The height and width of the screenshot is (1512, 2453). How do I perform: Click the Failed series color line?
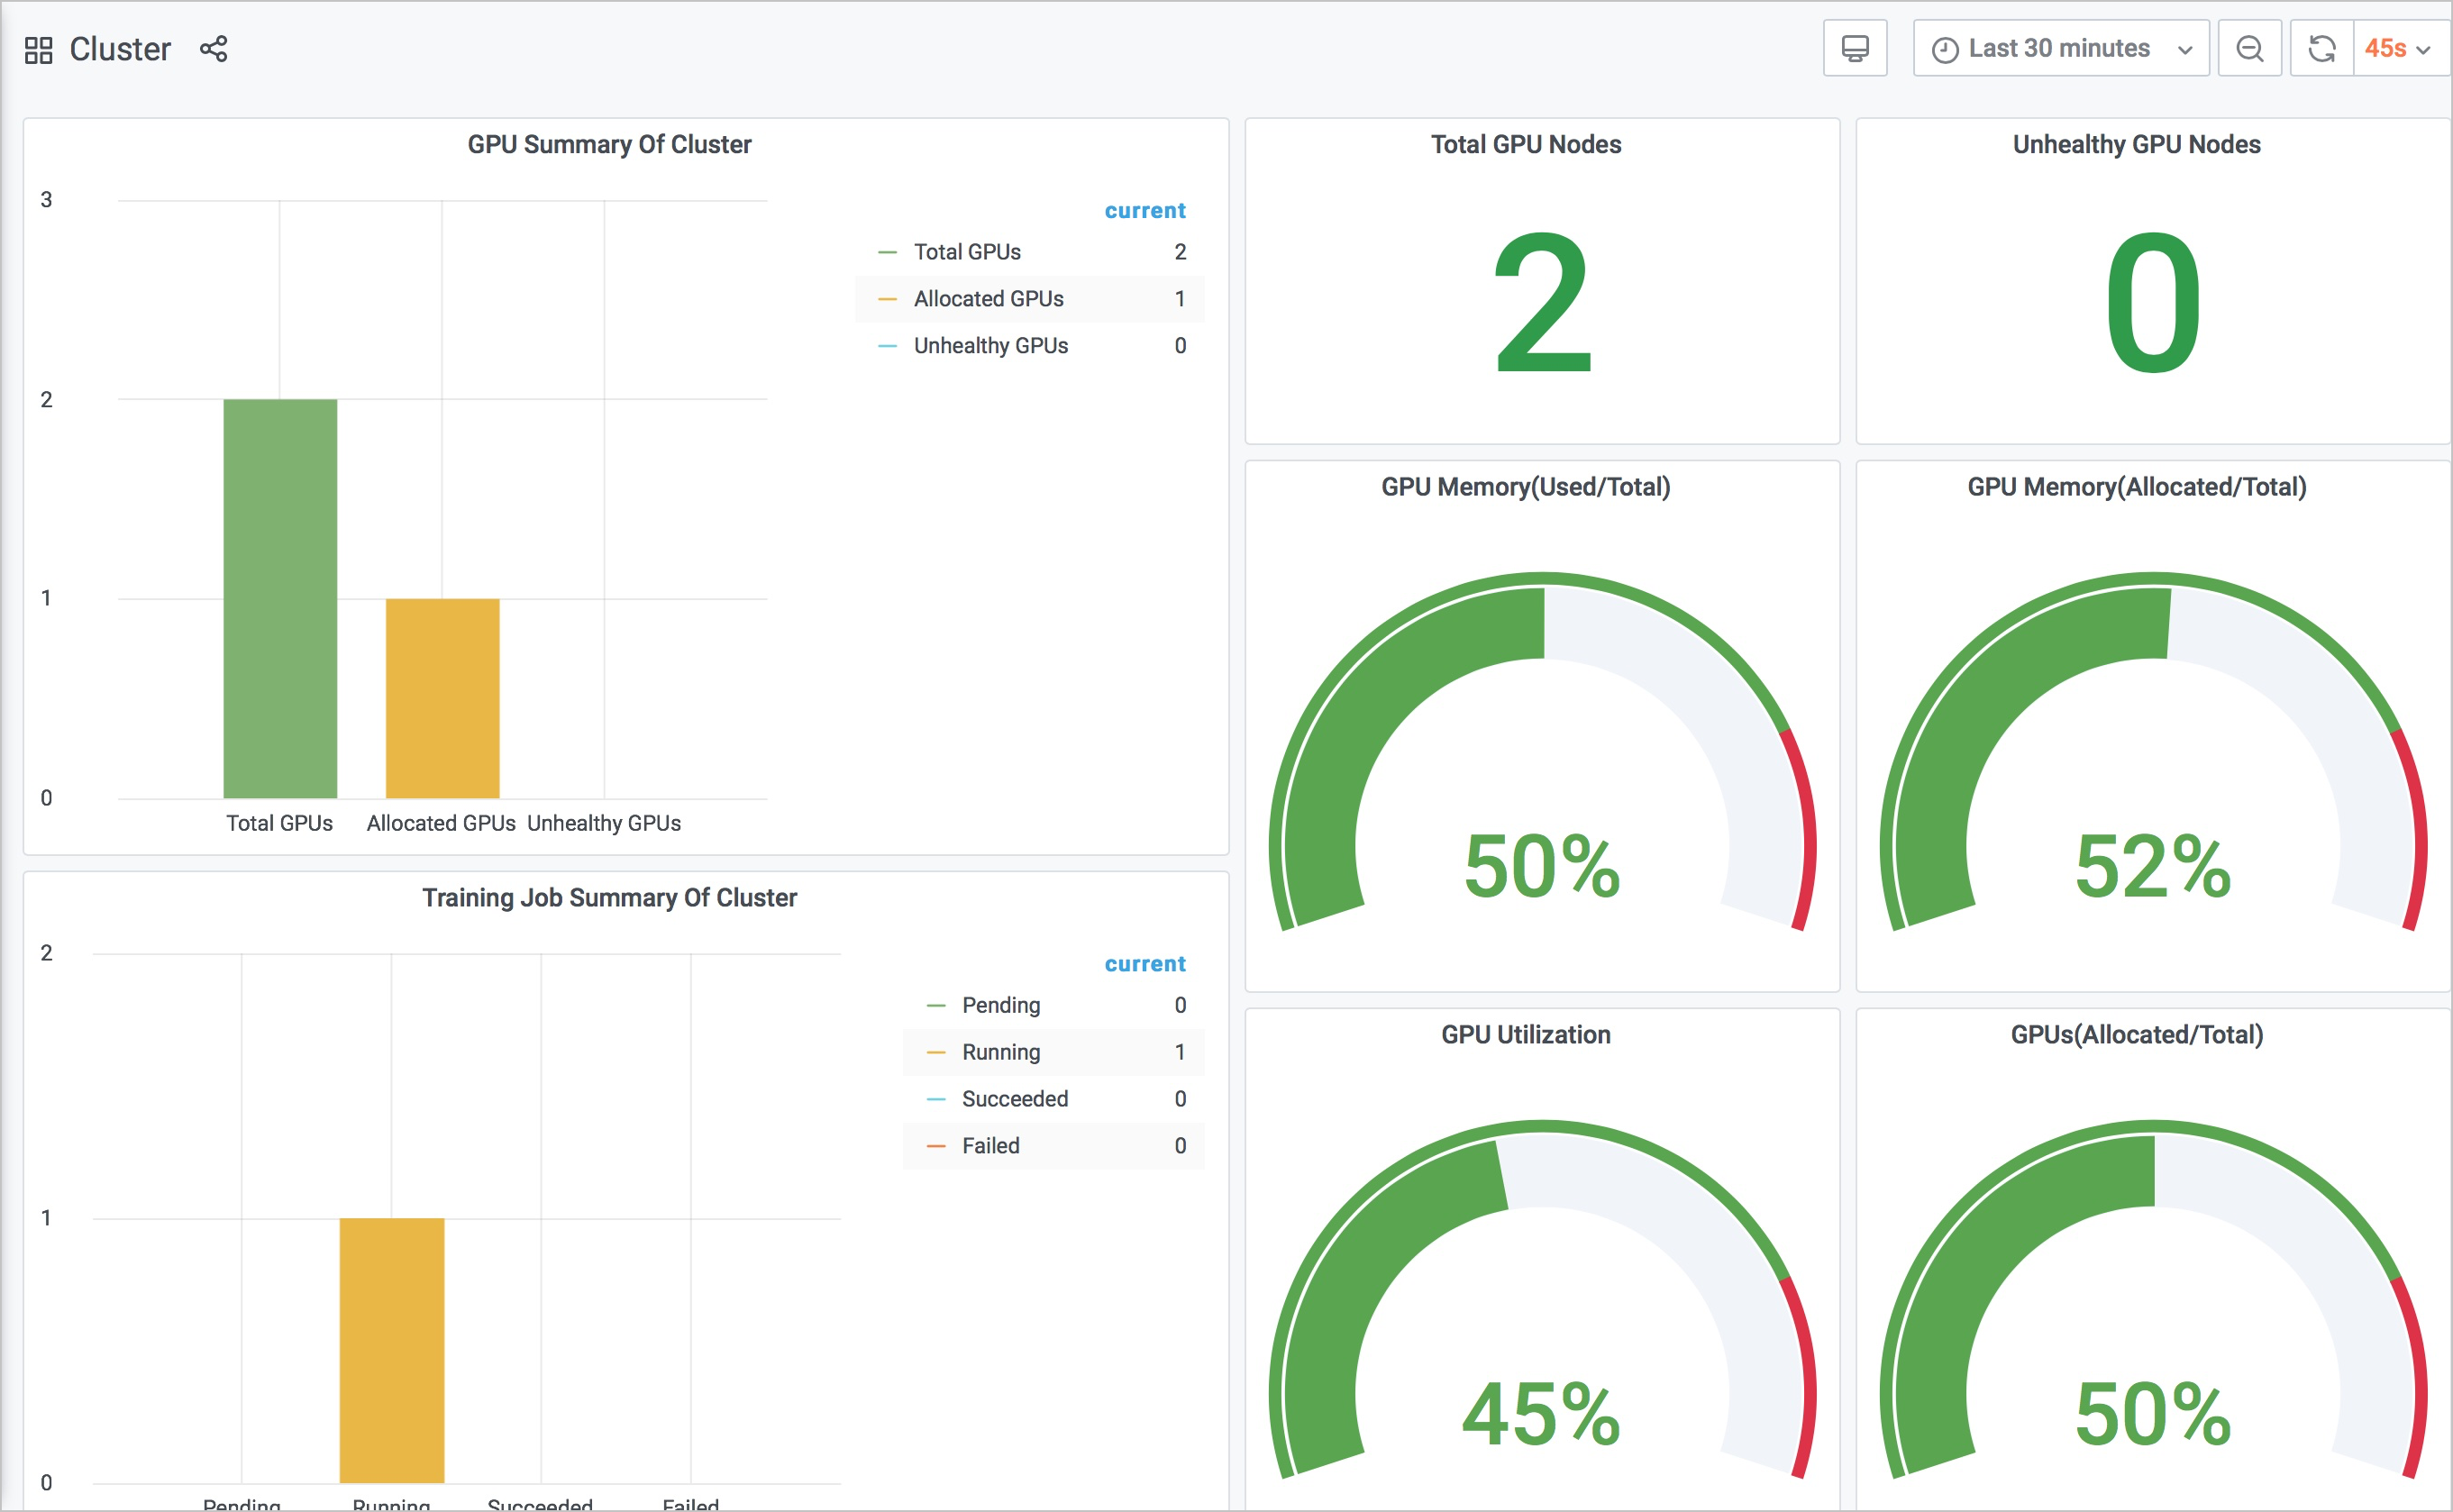(936, 1146)
